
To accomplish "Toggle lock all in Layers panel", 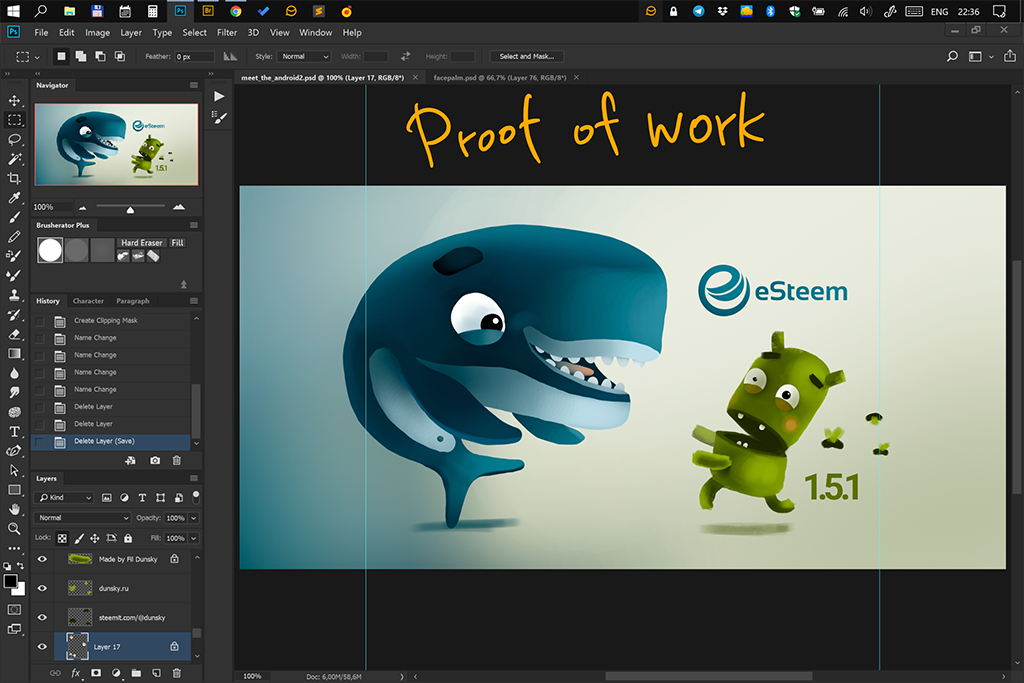I will tap(128, 539).
